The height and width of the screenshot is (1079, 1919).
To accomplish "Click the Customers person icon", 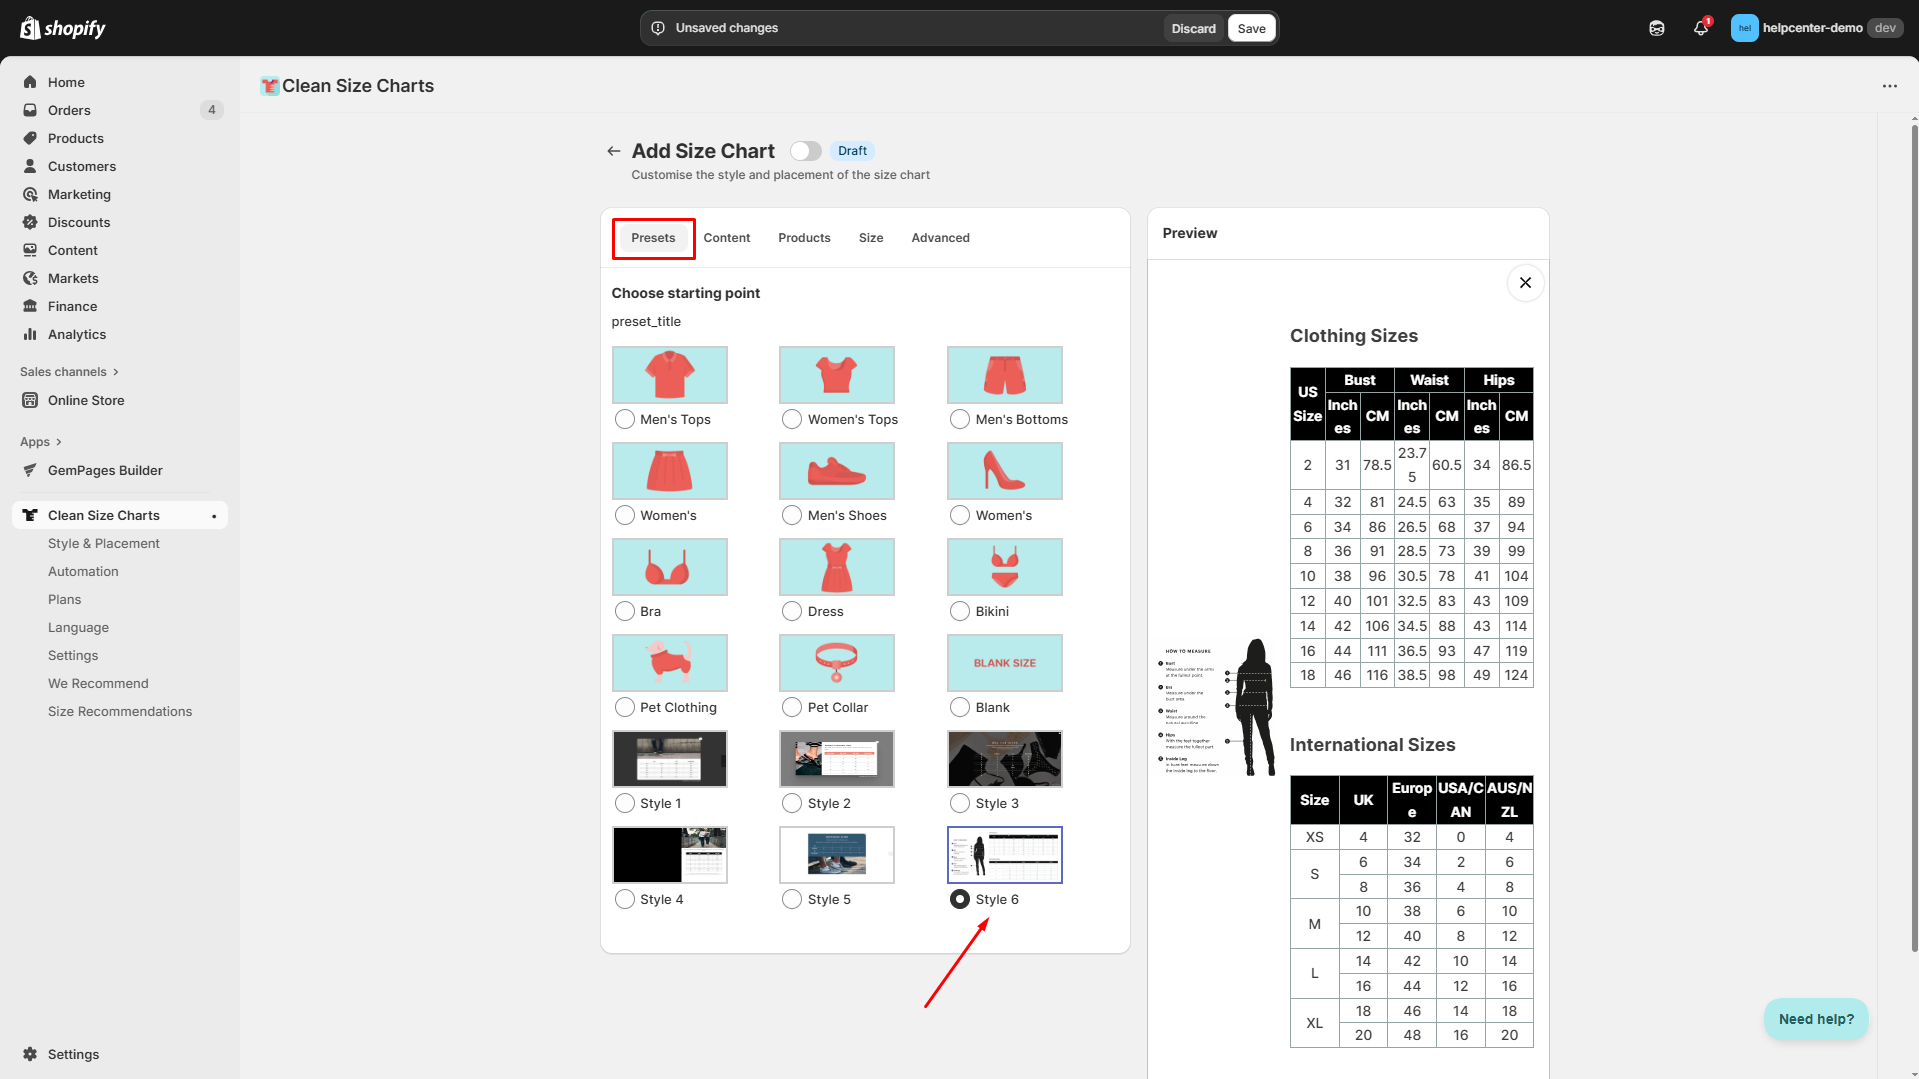I will click(x=30, y=166).
